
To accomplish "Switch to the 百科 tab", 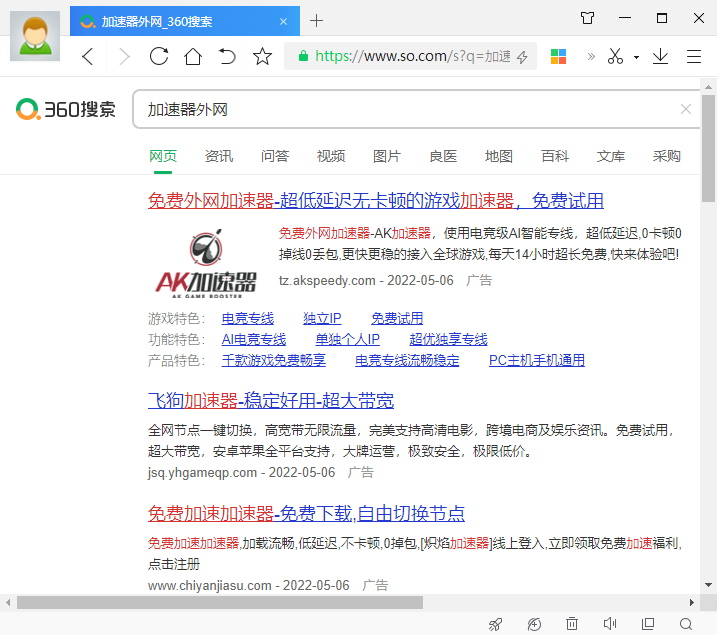I will coord(555,156).
